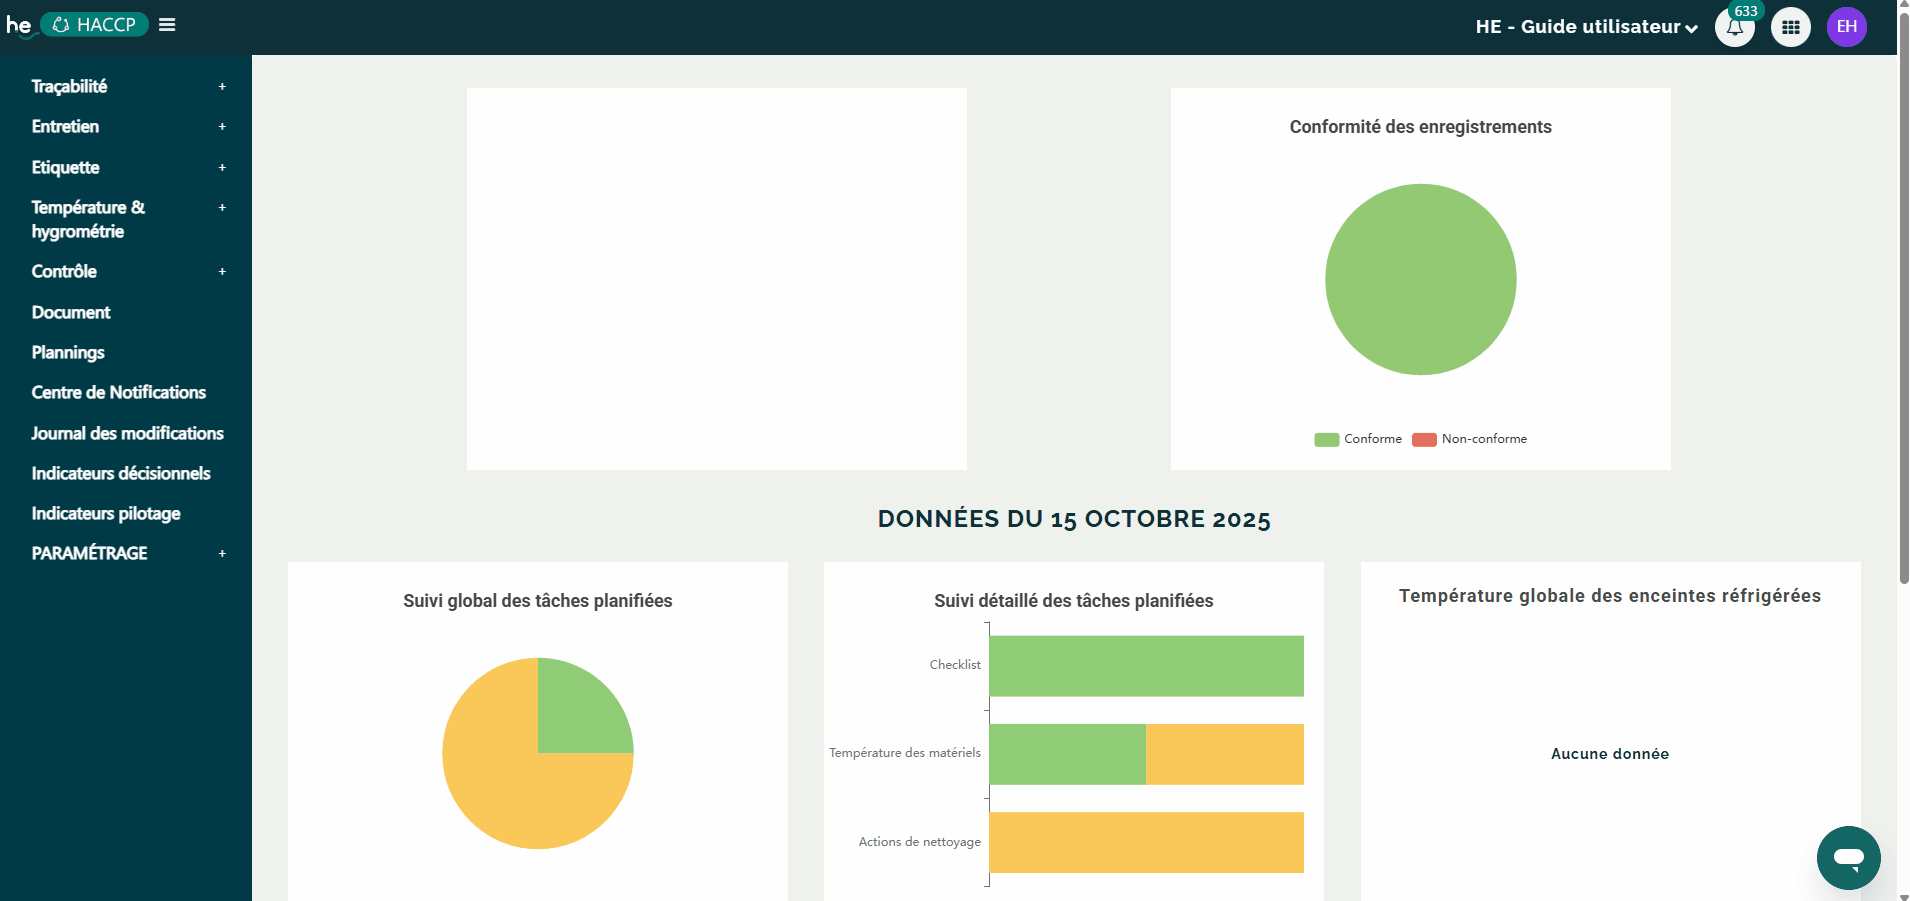Toggle the Conforme legend item
Image resolution: width=1910 pixels, height=901 pixels.
point(1358,439)
